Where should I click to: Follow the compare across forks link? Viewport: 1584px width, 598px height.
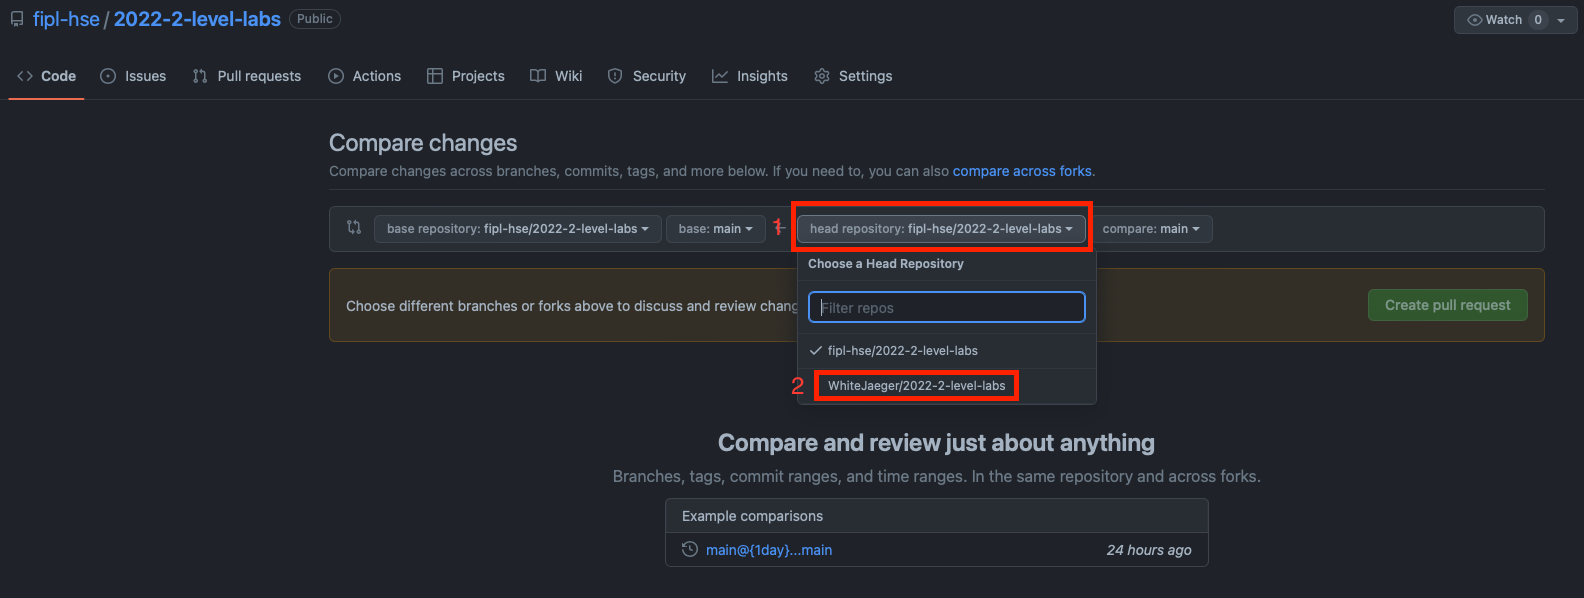(x=1022, y=171)
